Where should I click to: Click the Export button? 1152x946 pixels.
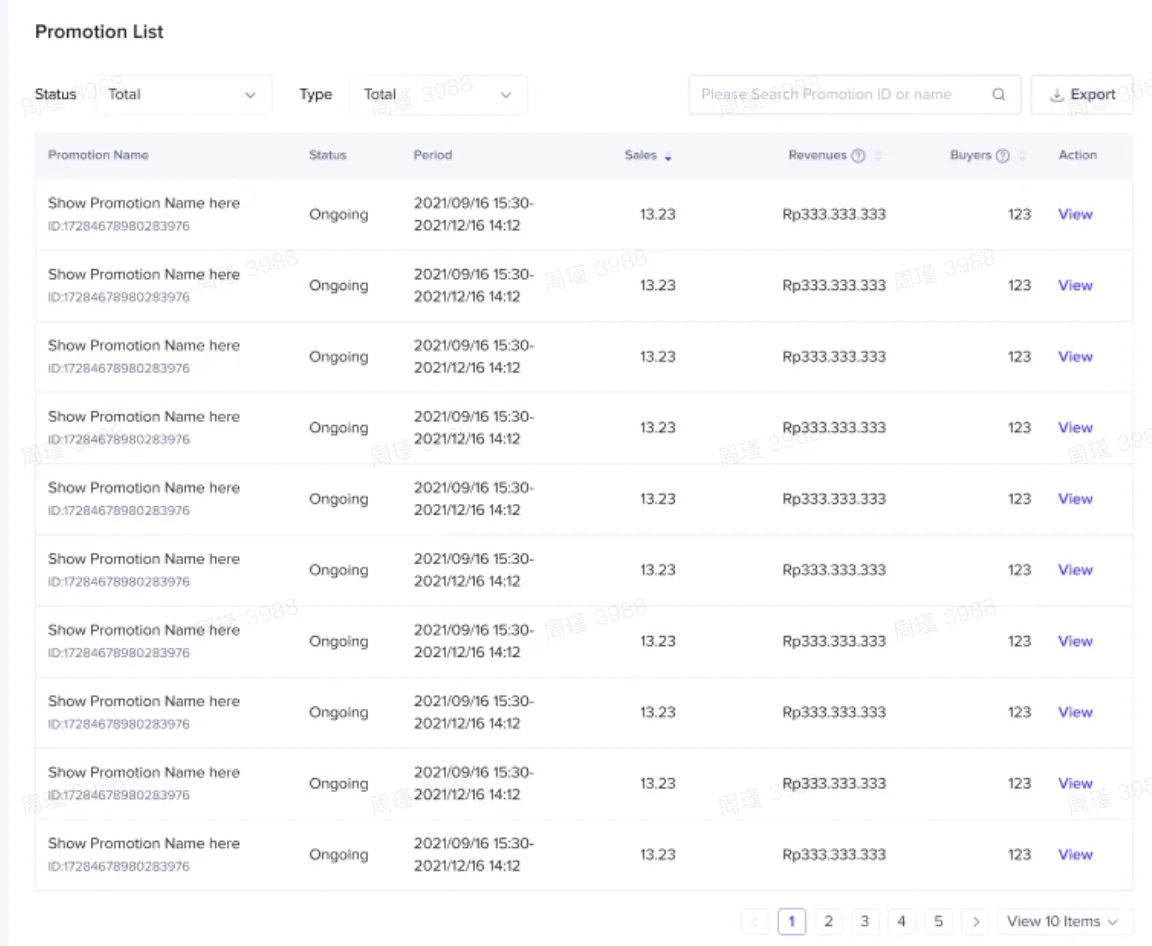(x=1082, y=95)
